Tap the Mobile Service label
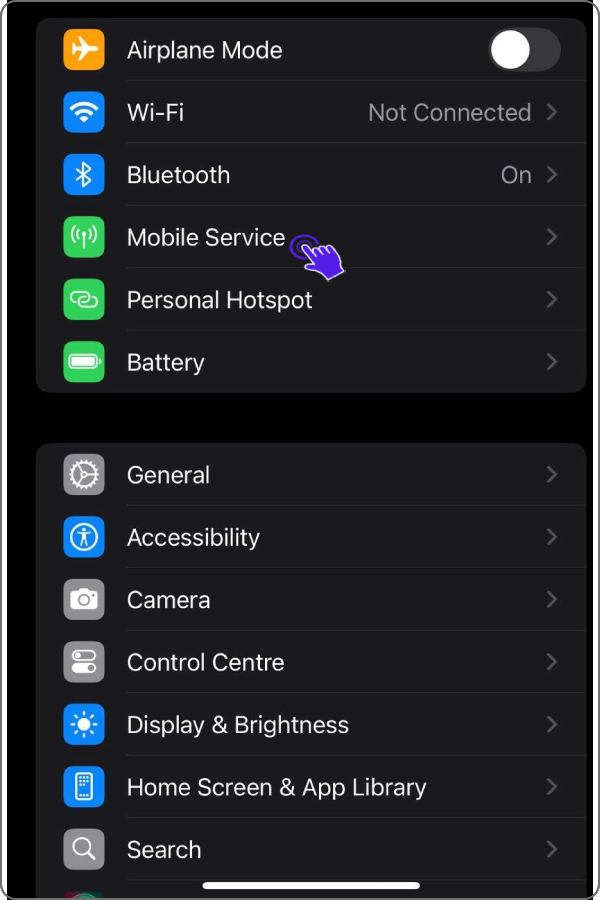 pyautogui.click(x=206, y=238)
